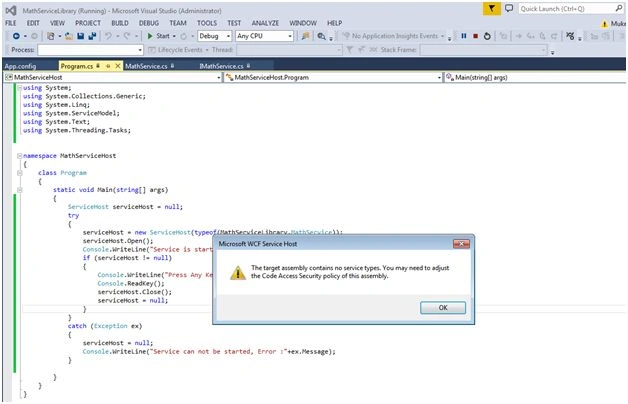Open the EDIT menu
Viewport: 628px width, 404px height.
pos(33,23)
